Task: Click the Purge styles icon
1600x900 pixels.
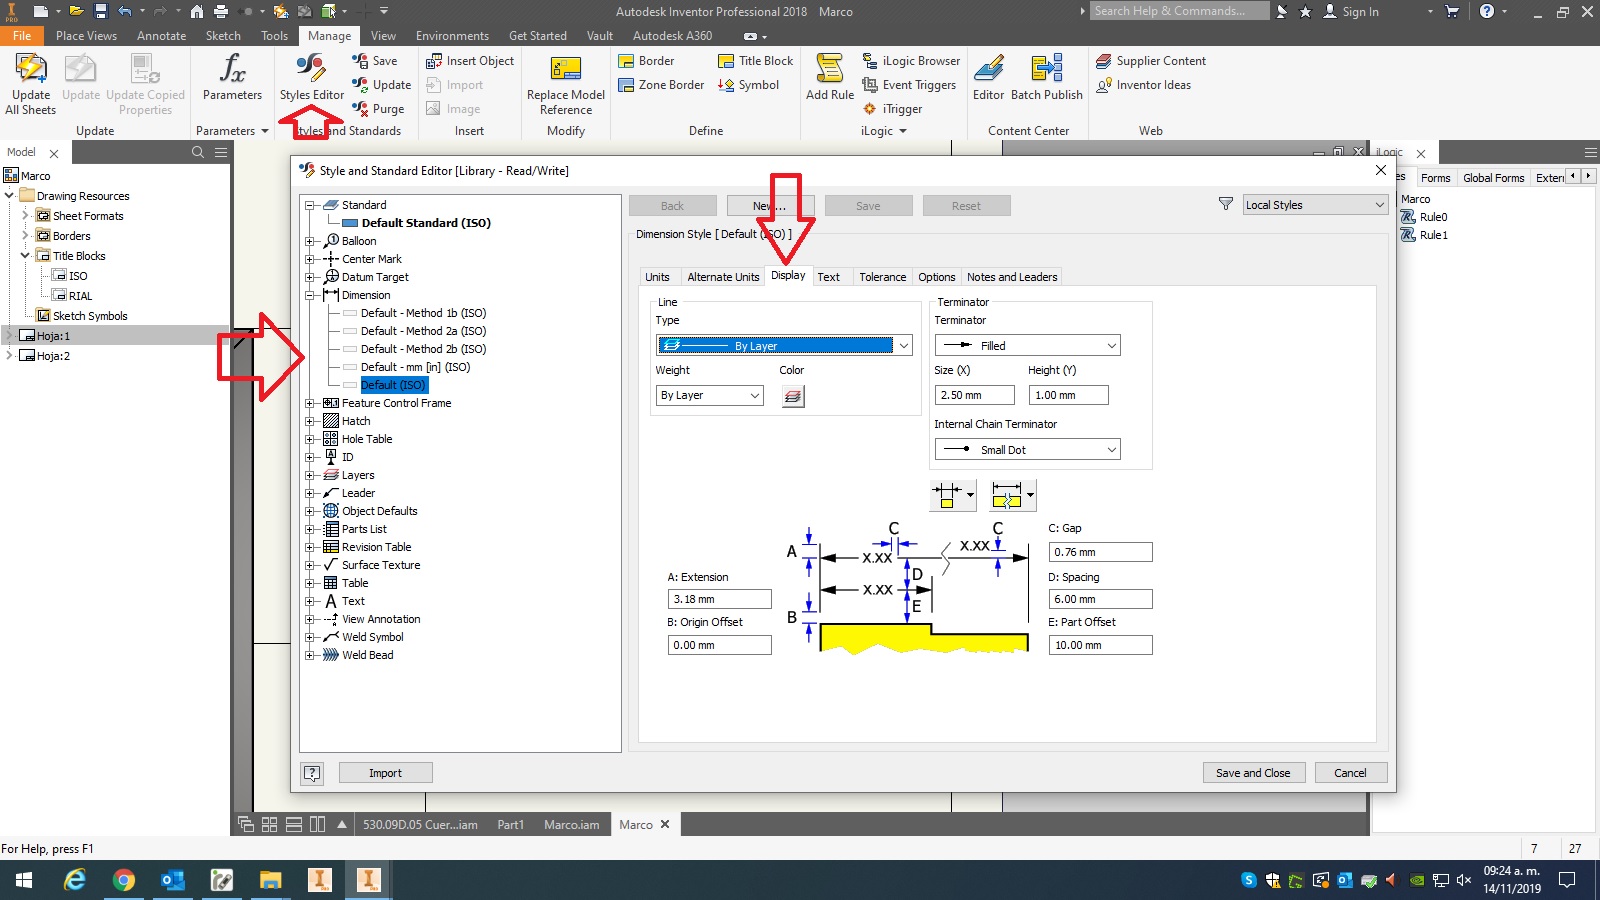Action: 380,109
